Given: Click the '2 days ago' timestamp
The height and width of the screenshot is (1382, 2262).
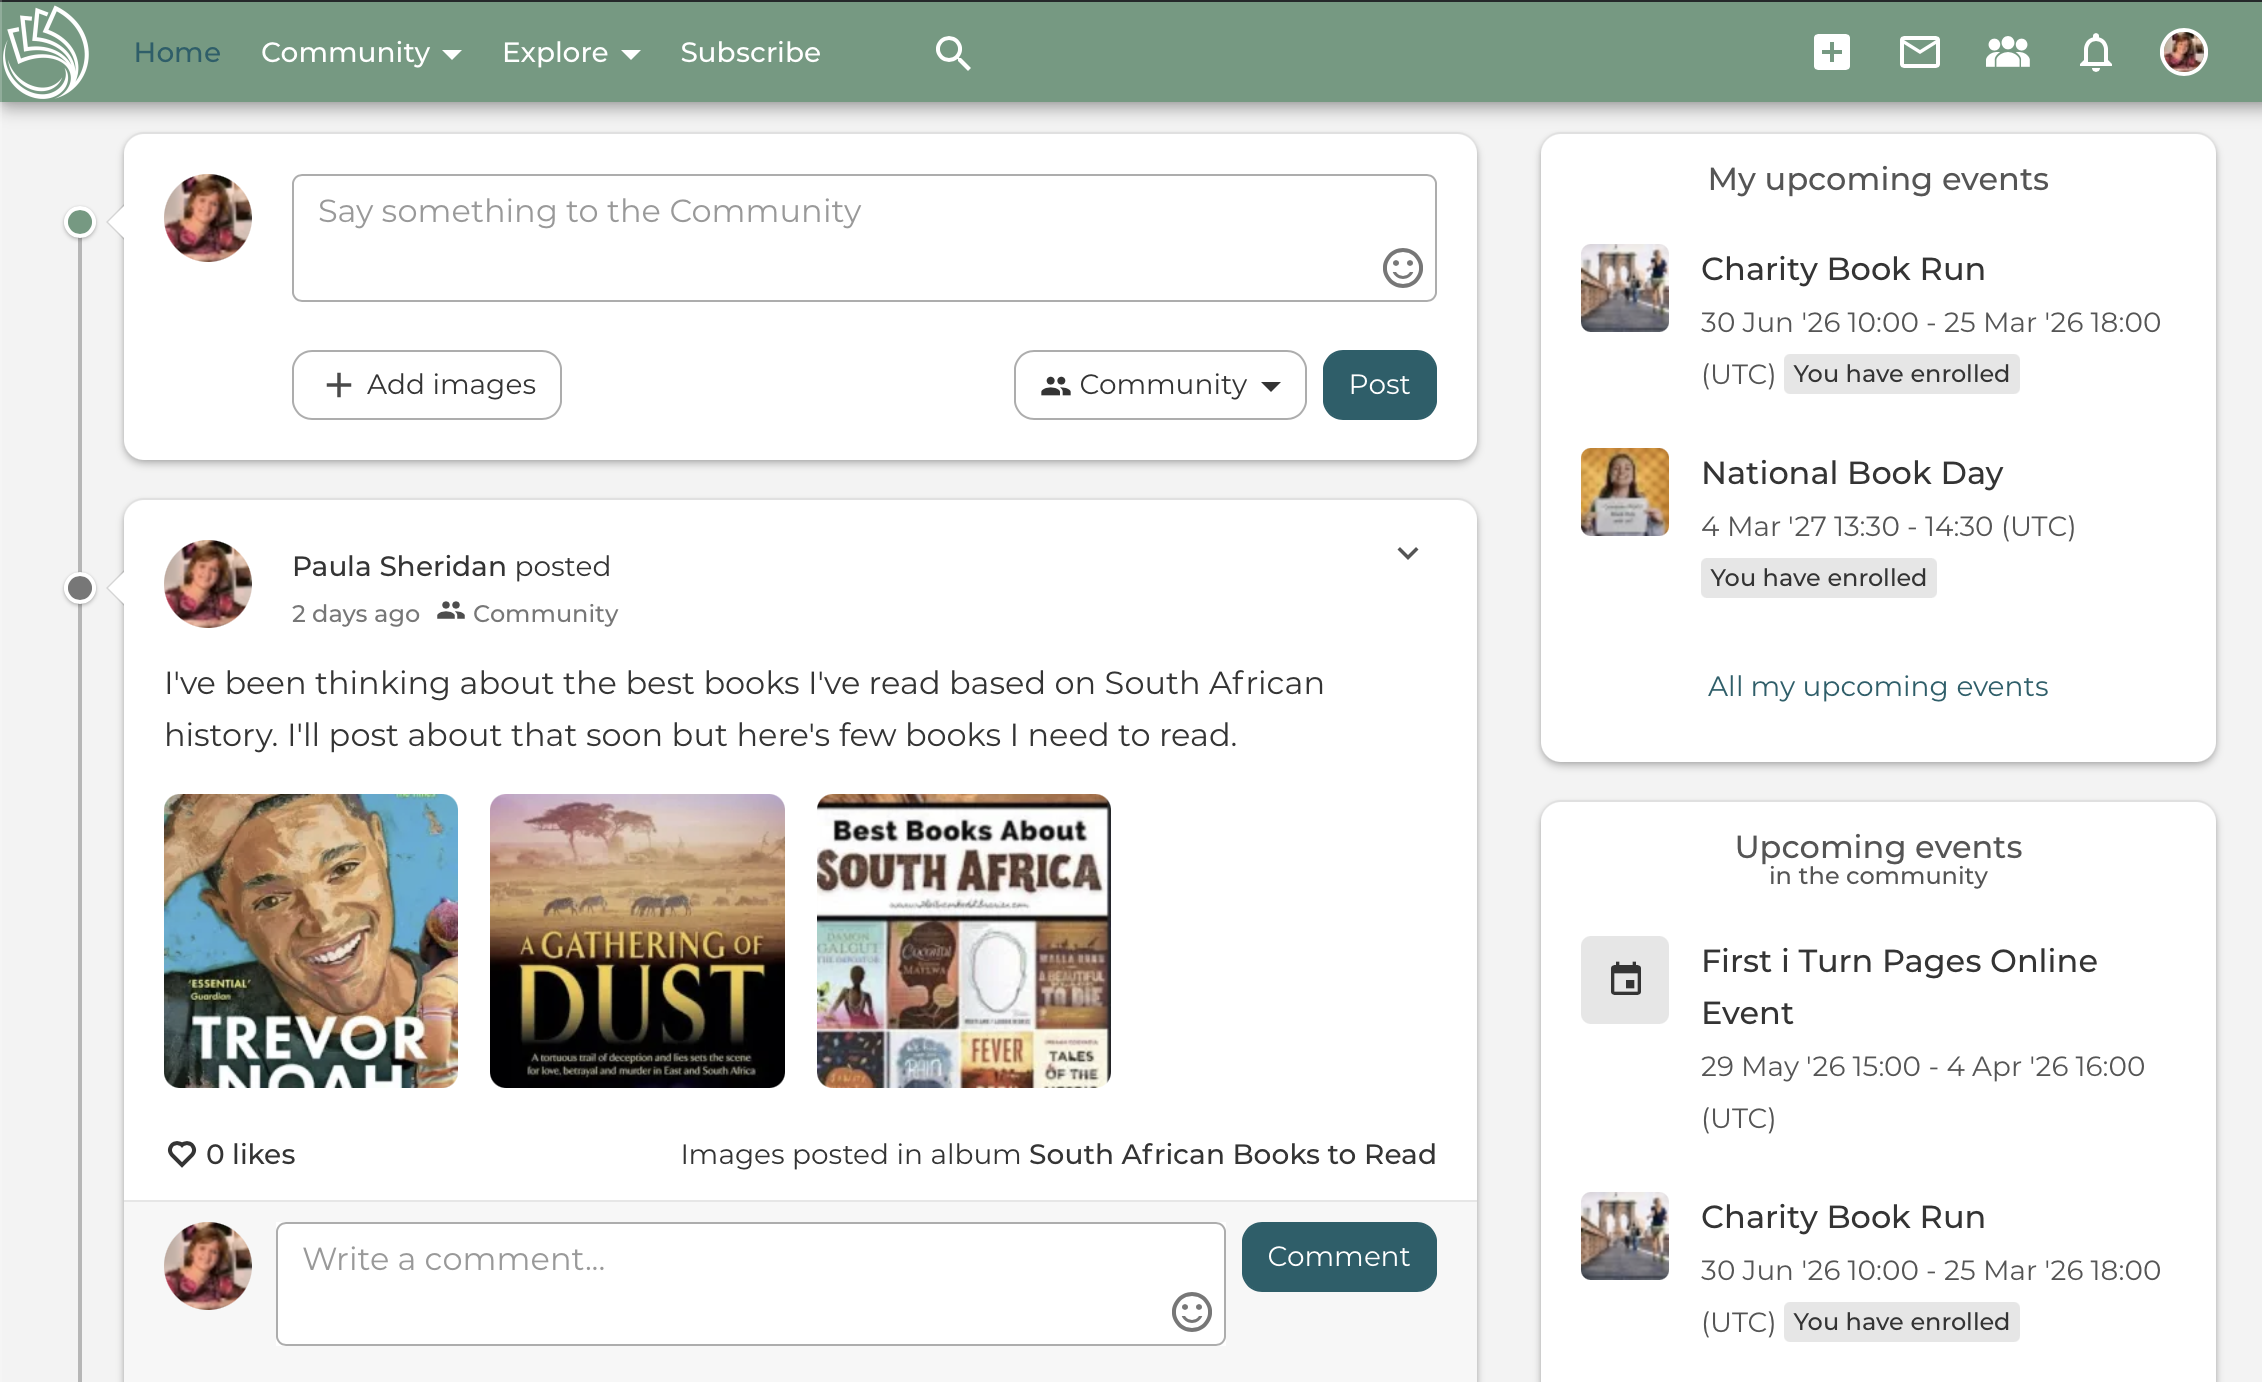Looking at the screenshot, I should click(x=355, y=614).
